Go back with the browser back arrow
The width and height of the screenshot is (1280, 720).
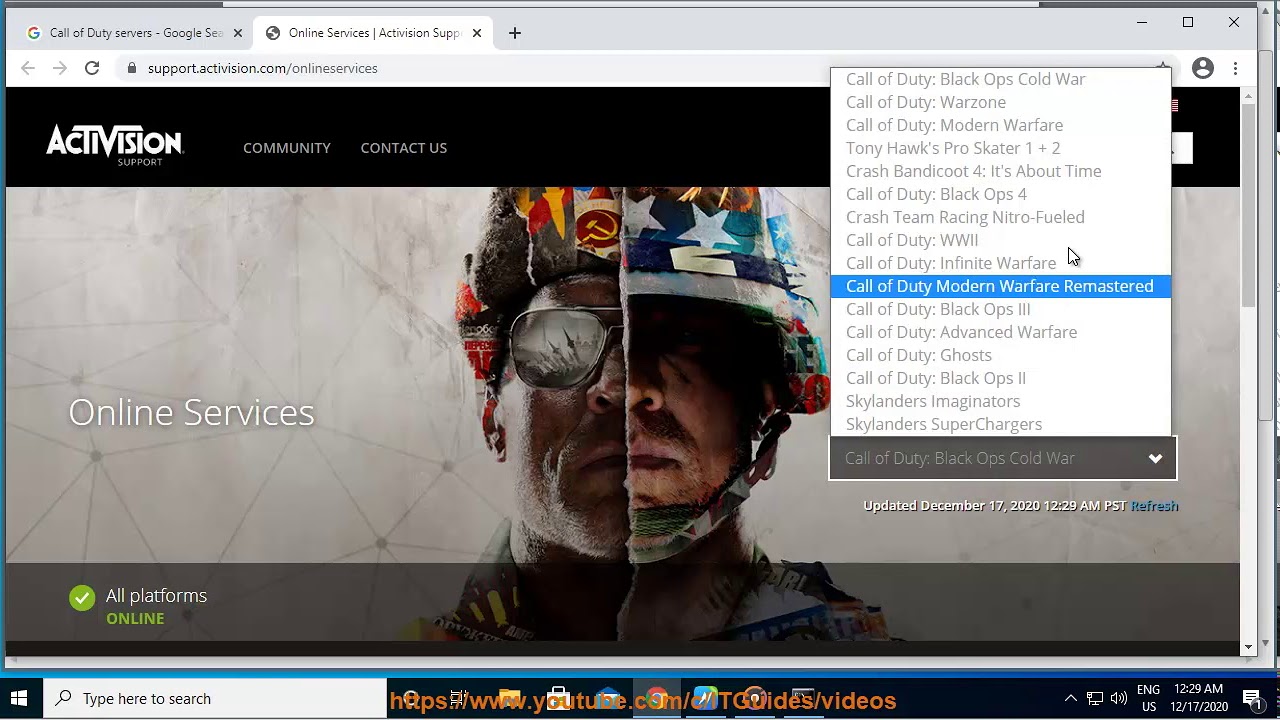click(28, 68)
